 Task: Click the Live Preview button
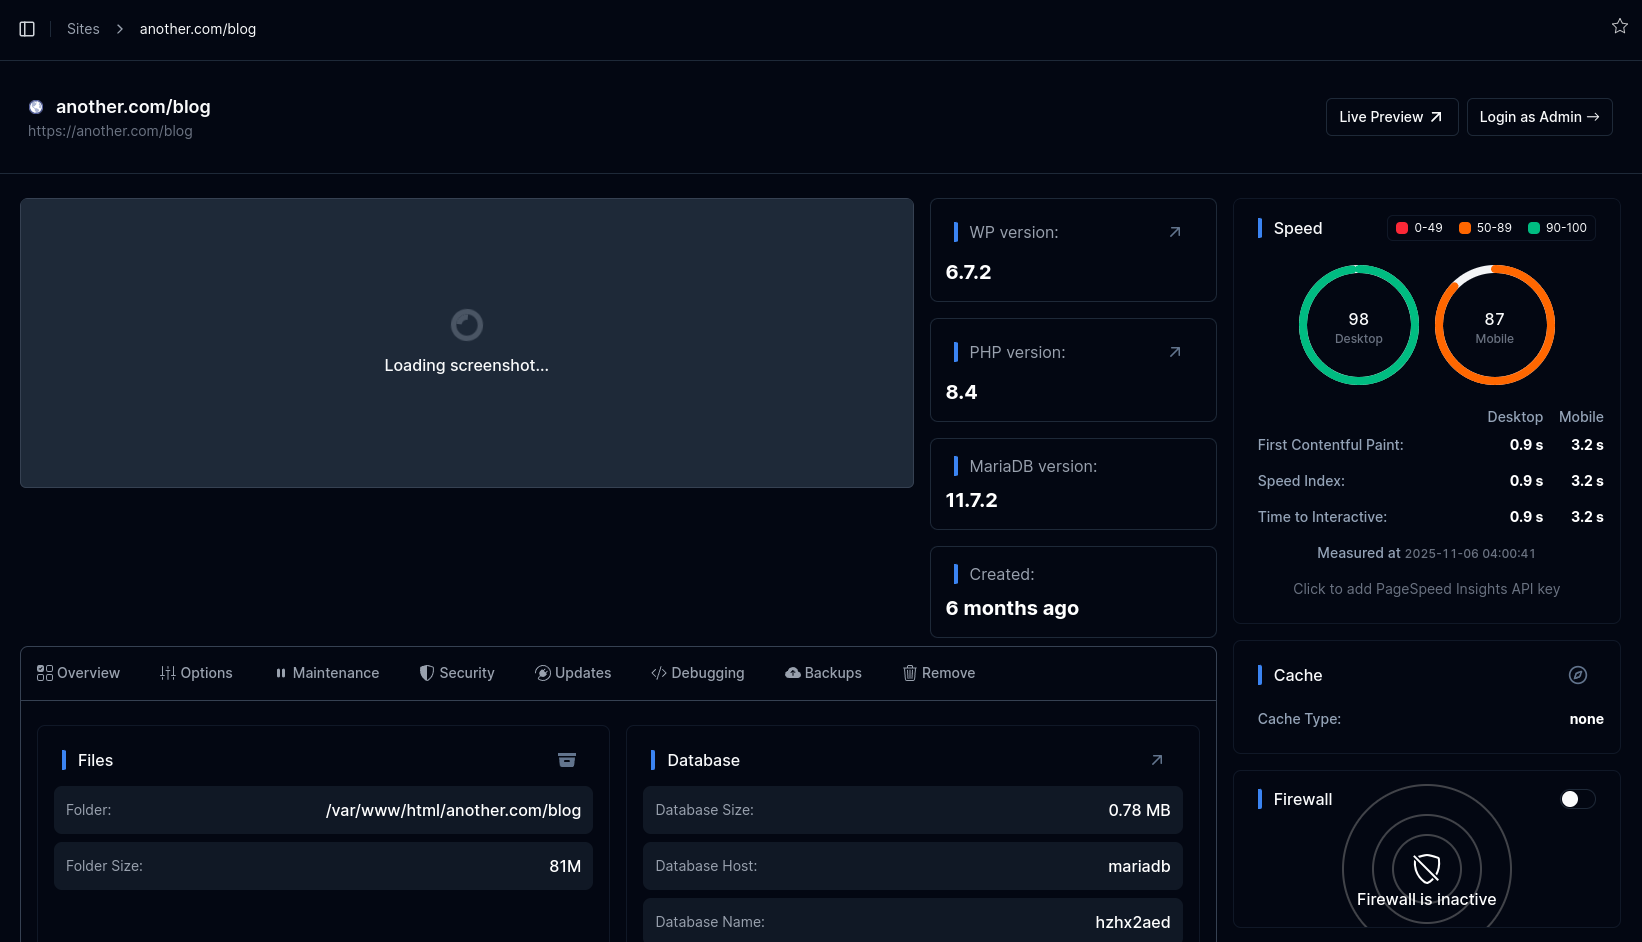(1391, 117)
